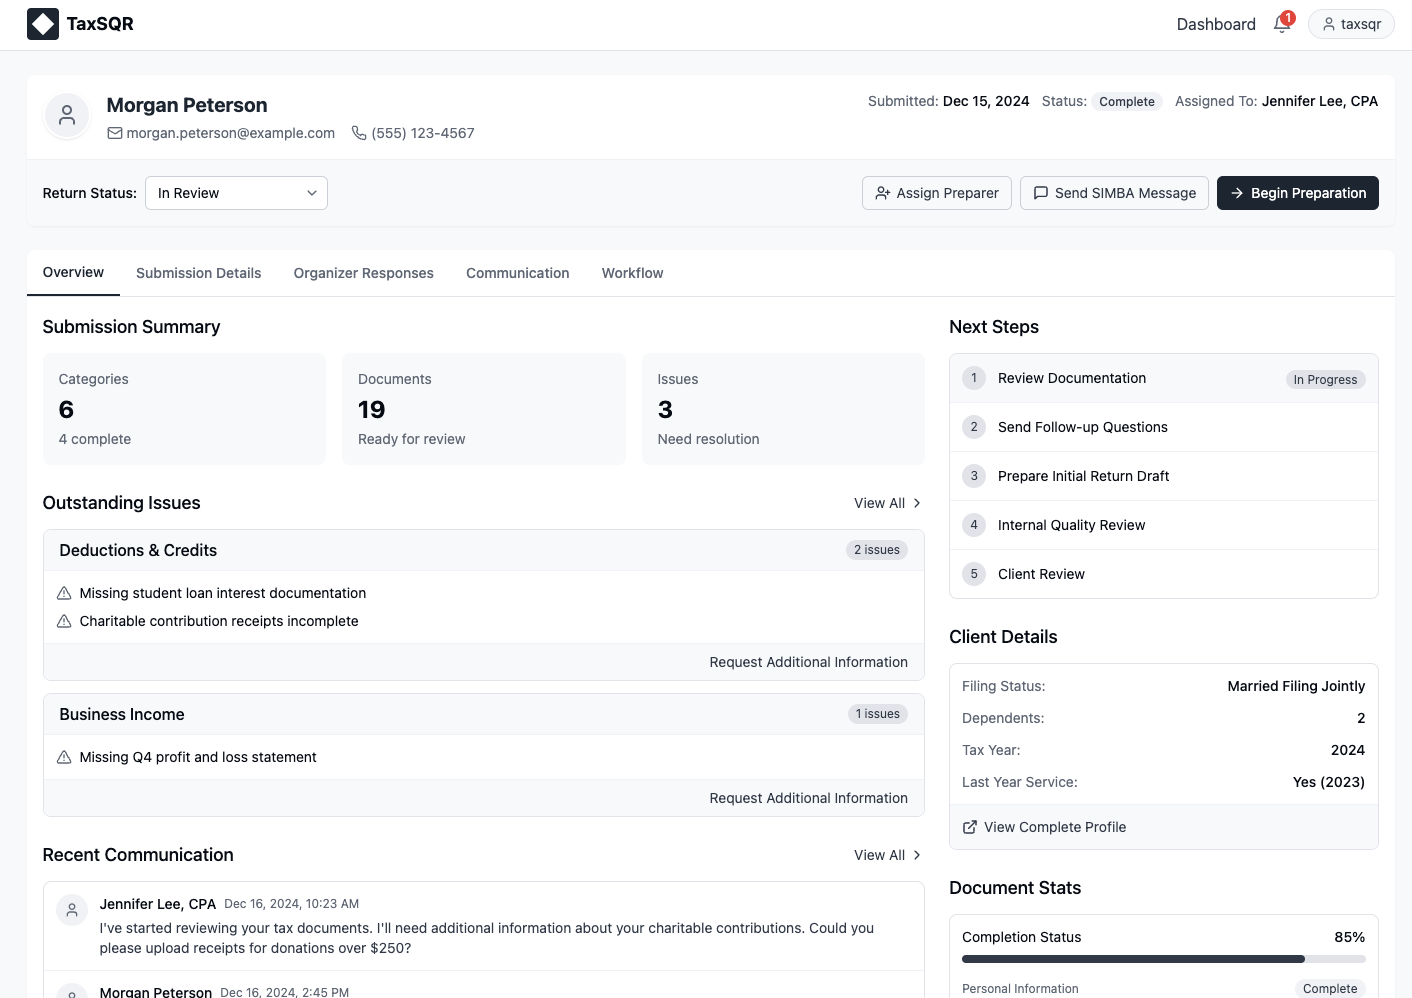Switch to the Submission Details tab

198,273
